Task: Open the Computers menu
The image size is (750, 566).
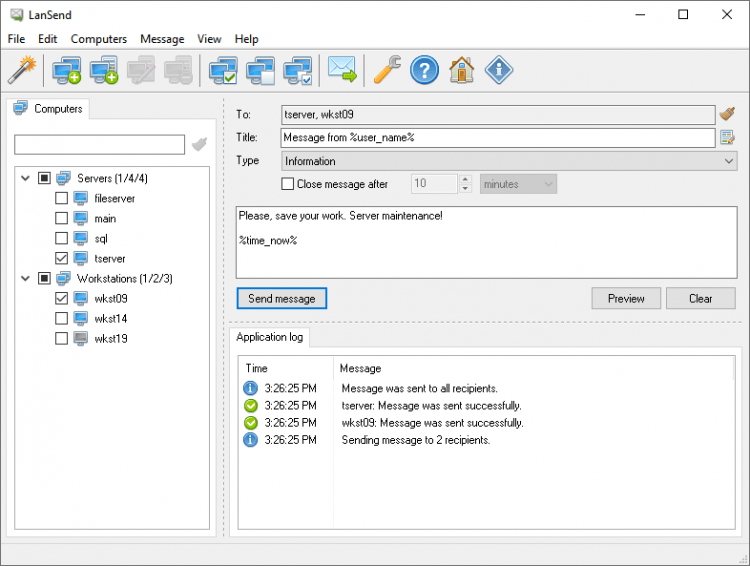Action: pos(99,39)
